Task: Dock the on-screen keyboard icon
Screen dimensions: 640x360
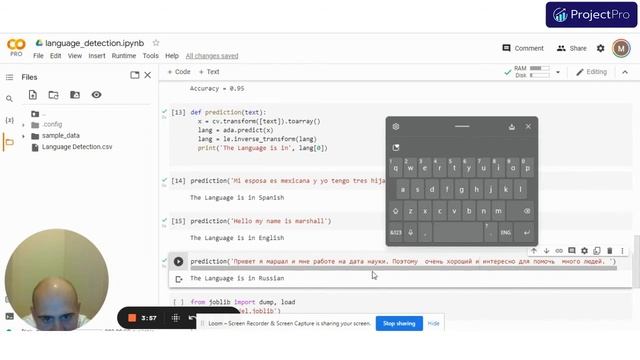Action: click(511, 127)
